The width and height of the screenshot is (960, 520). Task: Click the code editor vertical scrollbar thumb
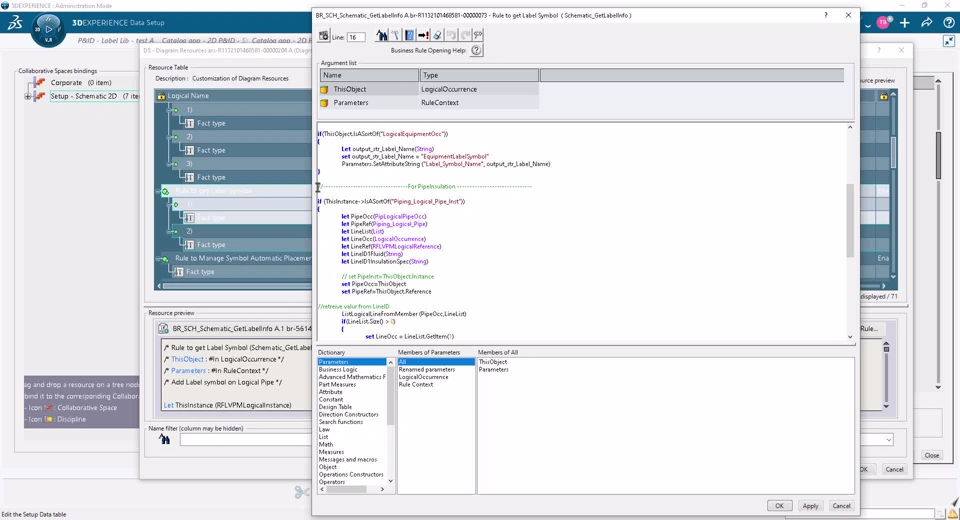(x=850, y=220)
